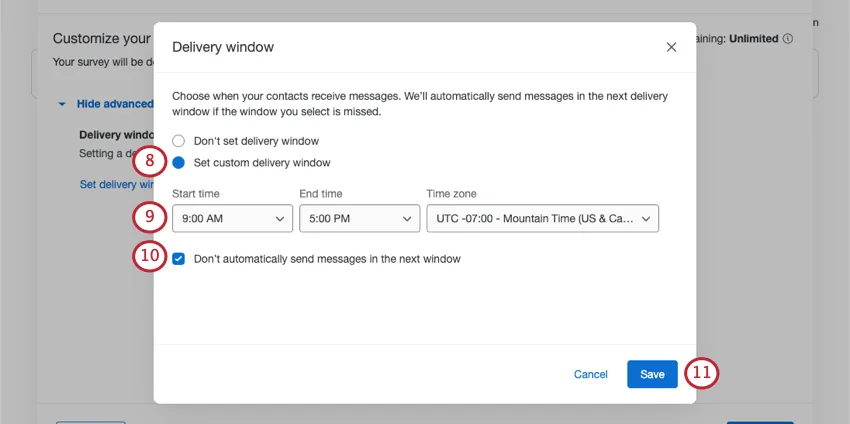Click the "Unlimited" remaining text
Screen dimensions: 850x424
tap(752, 39)
